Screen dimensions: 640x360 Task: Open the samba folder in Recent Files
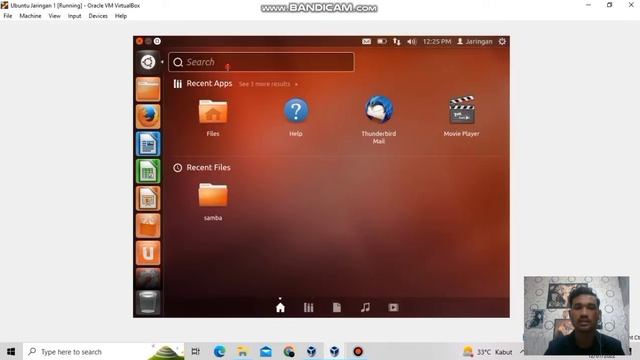213,202
